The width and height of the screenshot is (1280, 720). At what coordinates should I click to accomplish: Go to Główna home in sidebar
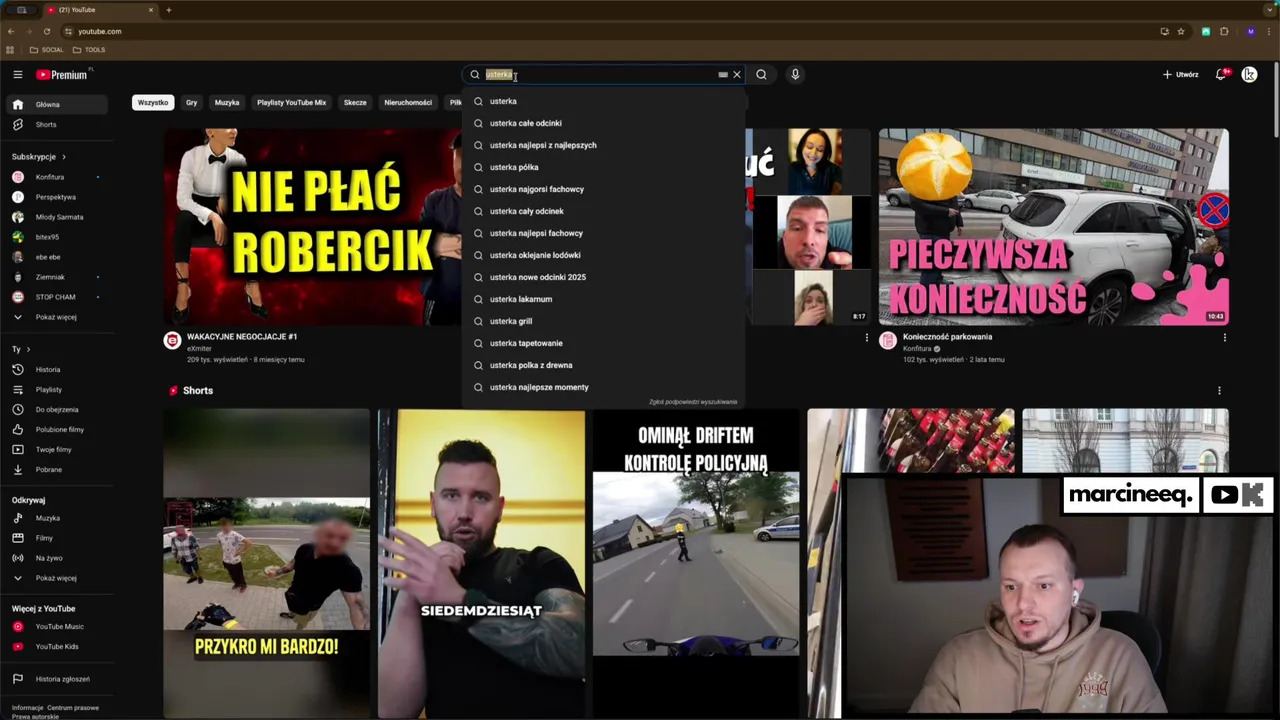tap(59, 104)
